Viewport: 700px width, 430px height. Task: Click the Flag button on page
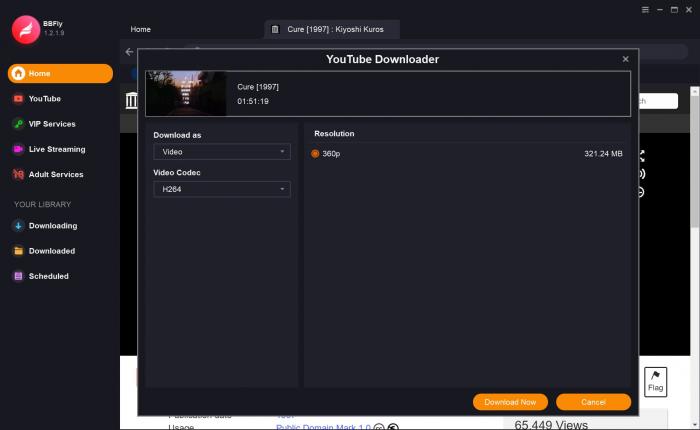(655, 382)
